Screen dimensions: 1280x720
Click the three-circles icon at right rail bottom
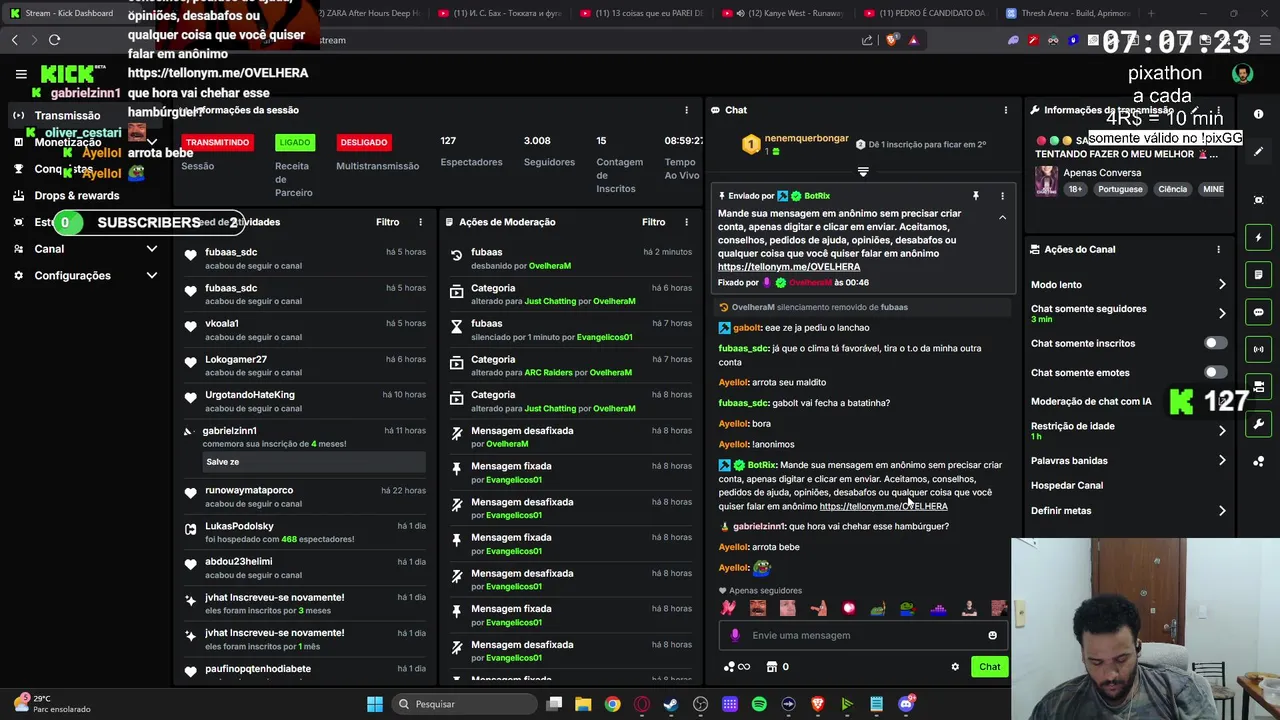pos(1259,461)
